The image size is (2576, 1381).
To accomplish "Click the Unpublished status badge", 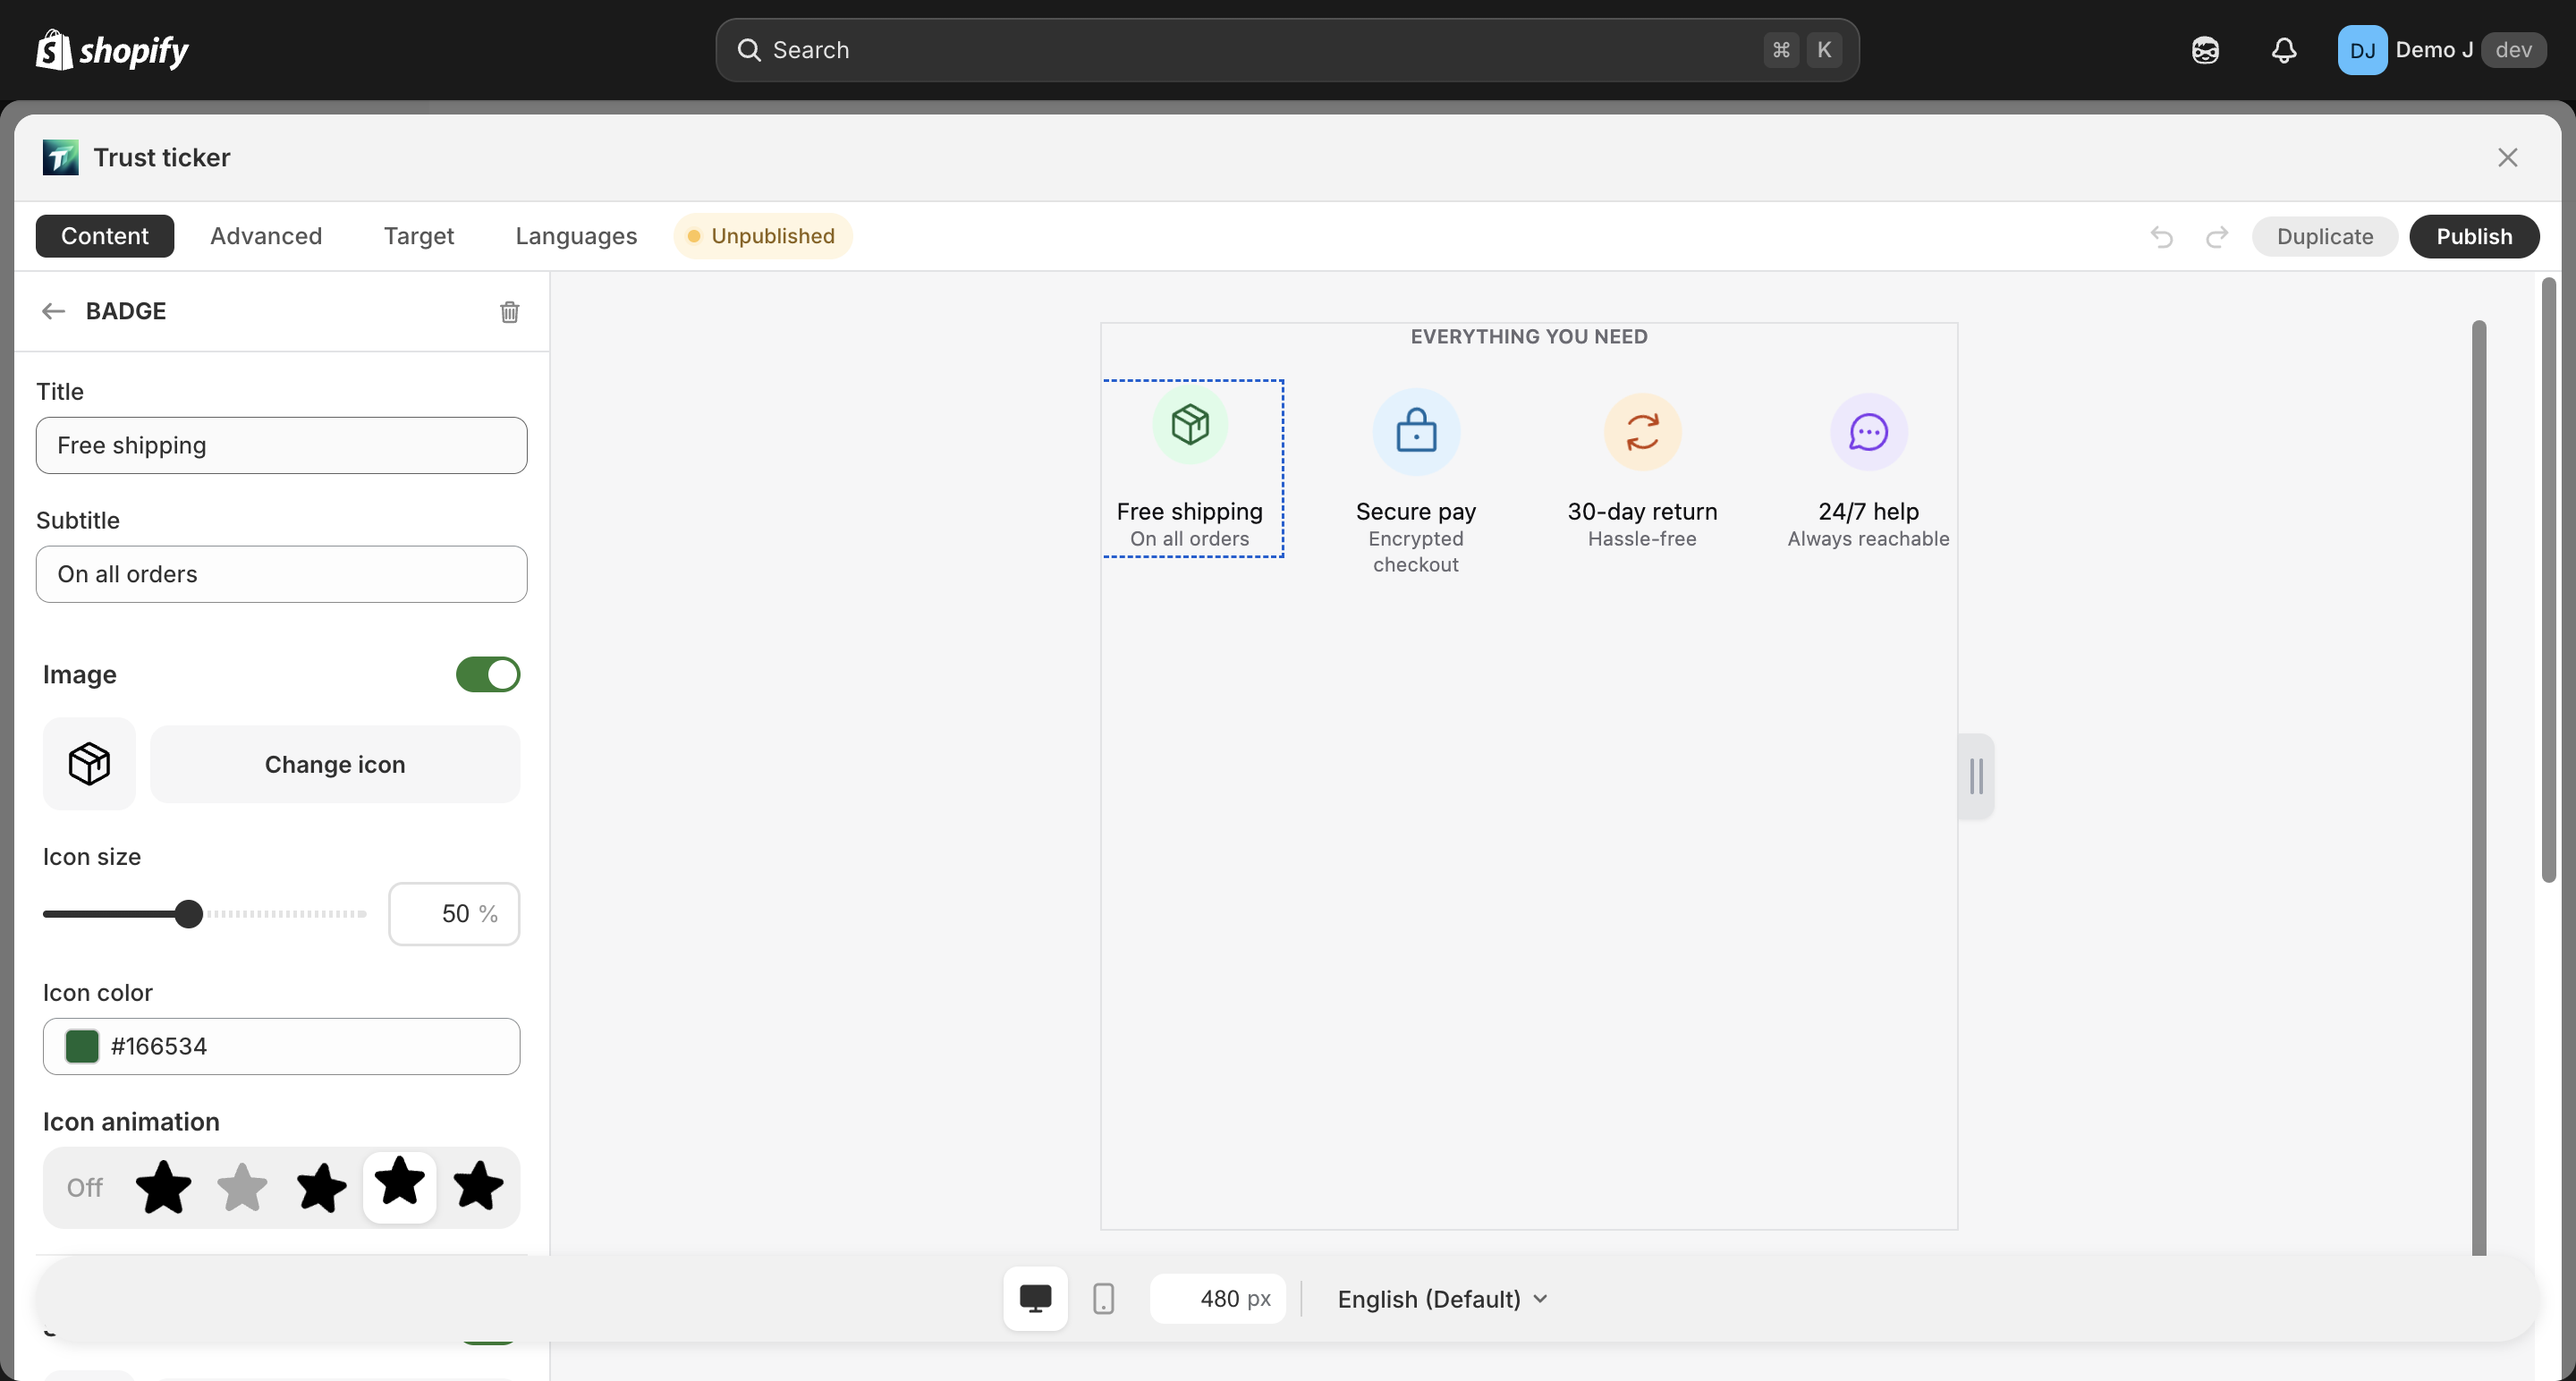I will click(762, 236).
